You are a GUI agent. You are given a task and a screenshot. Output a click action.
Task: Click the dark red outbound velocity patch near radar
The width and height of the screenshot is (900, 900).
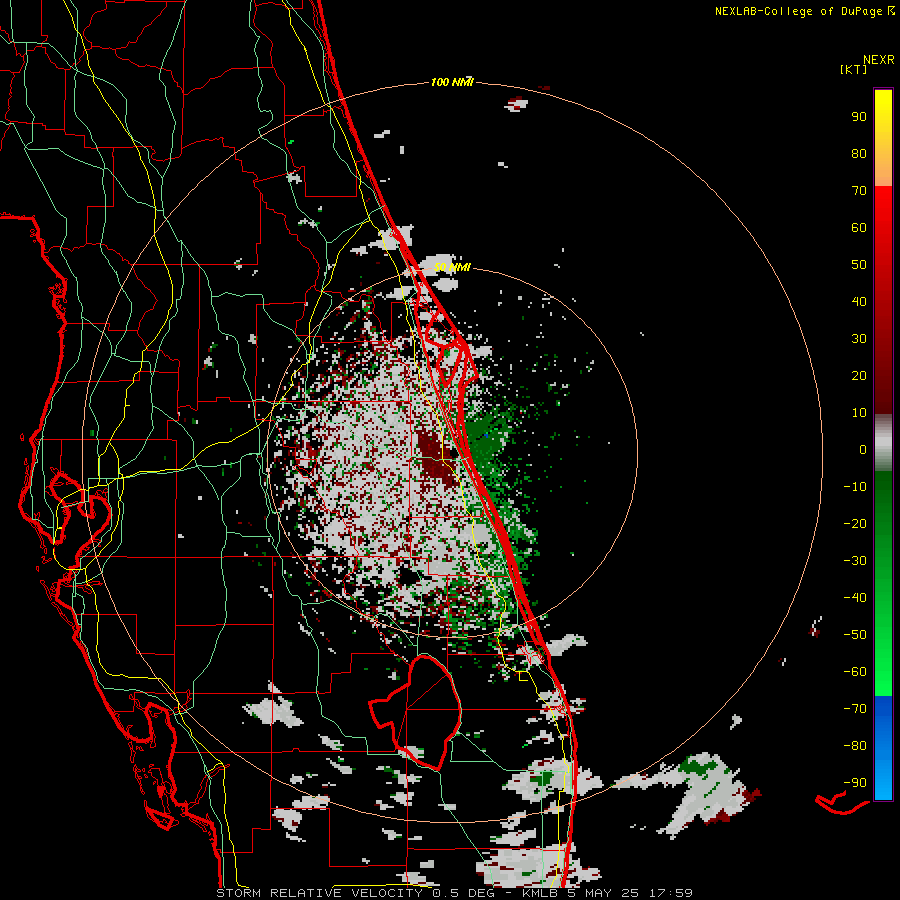(436, 457)
